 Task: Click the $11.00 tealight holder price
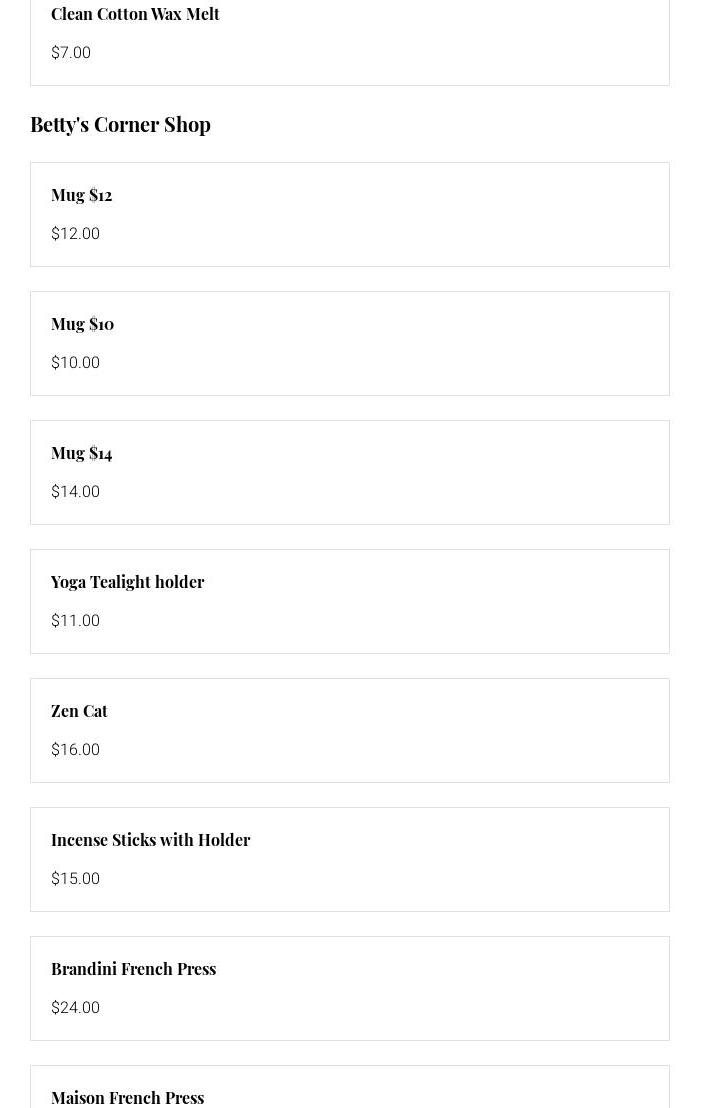pos(75,621)
